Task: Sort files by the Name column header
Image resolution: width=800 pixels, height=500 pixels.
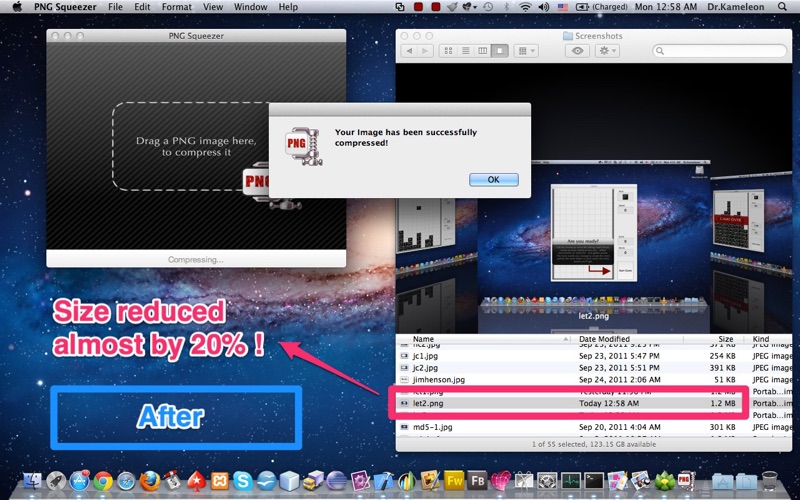Action: click(484, 339)
